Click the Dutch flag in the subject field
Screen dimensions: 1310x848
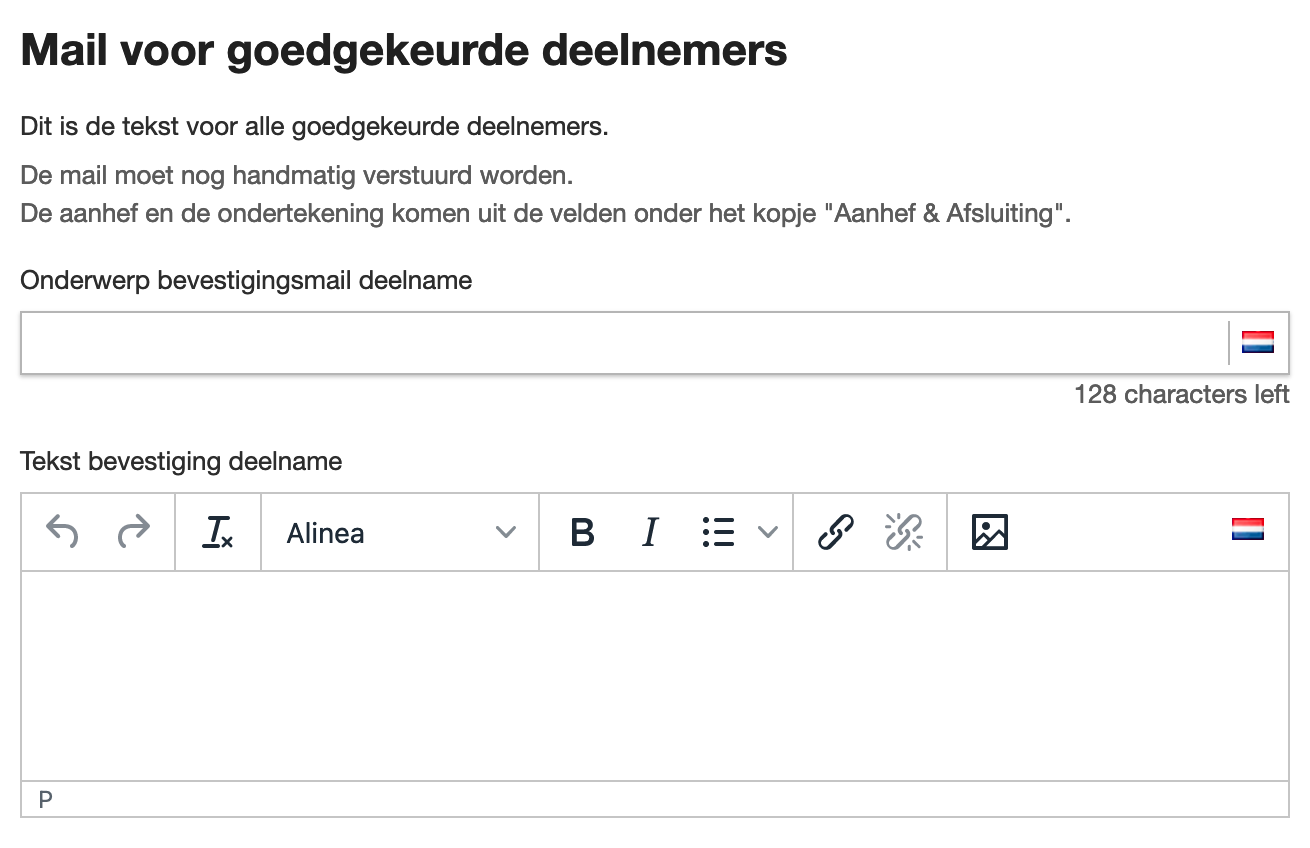click(x=1257, y=343)
